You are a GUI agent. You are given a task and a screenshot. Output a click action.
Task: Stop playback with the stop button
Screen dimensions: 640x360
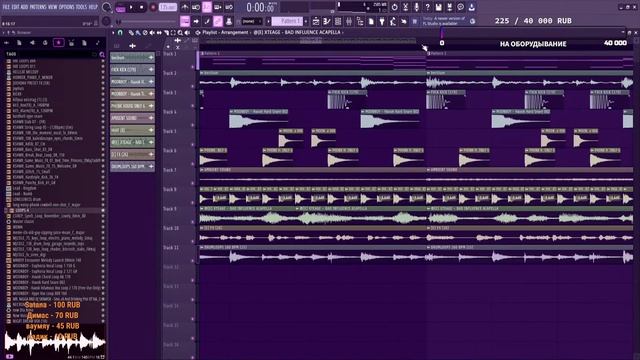(x=142, y=7)
